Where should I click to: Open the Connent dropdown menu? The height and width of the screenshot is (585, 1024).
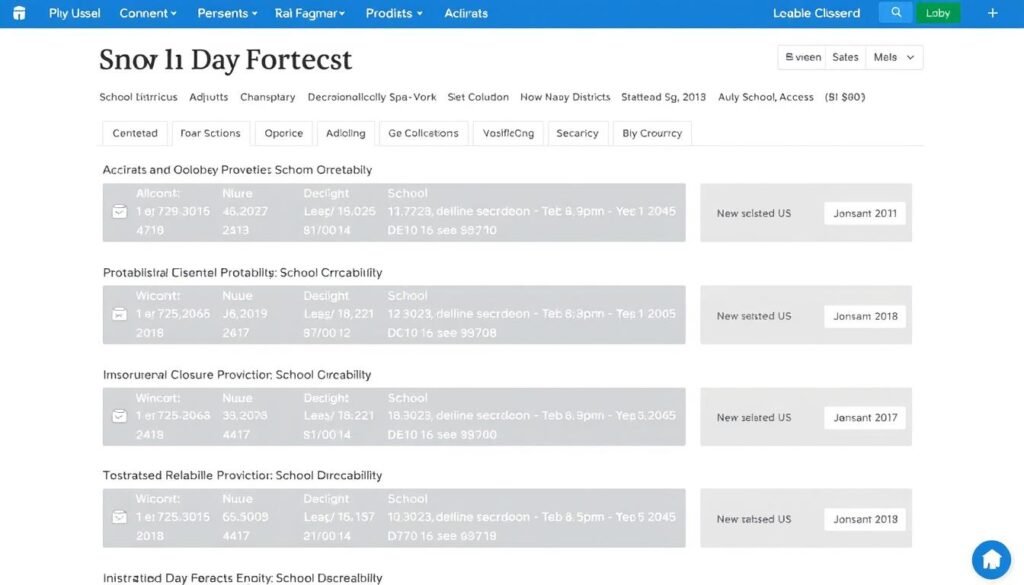click(x=147, y=13)
